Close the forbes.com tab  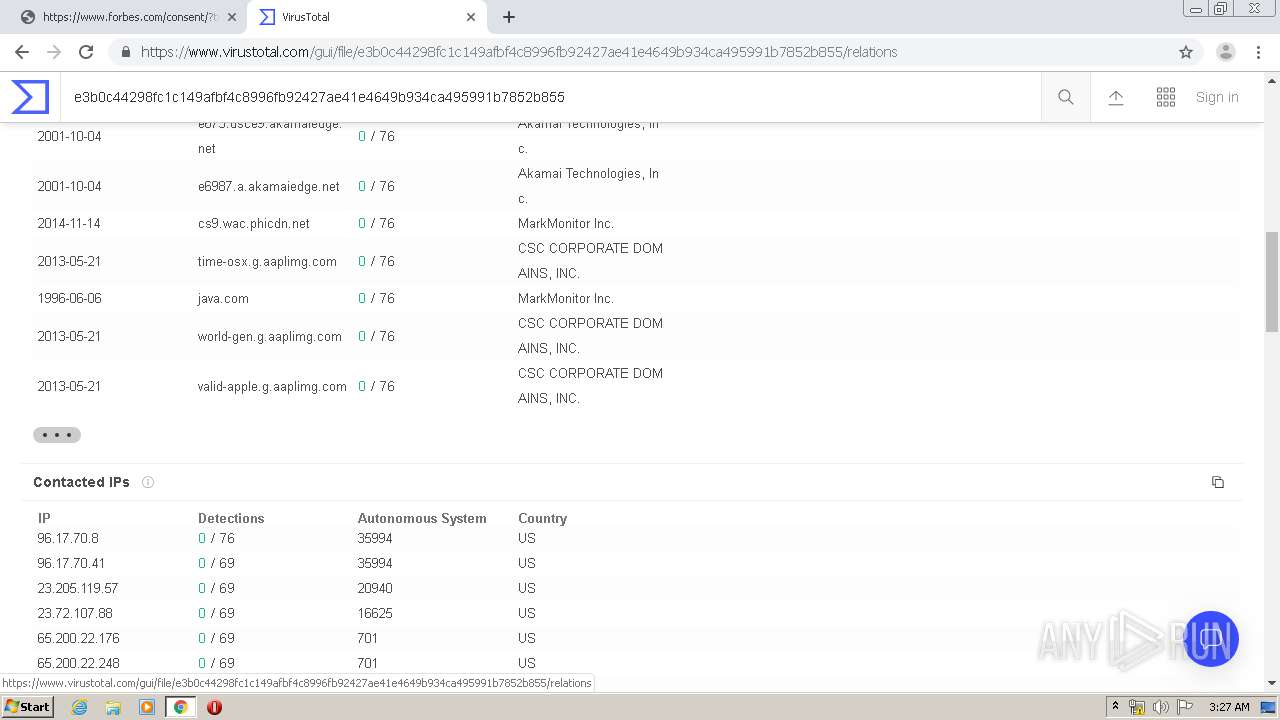tap(232, 17)
